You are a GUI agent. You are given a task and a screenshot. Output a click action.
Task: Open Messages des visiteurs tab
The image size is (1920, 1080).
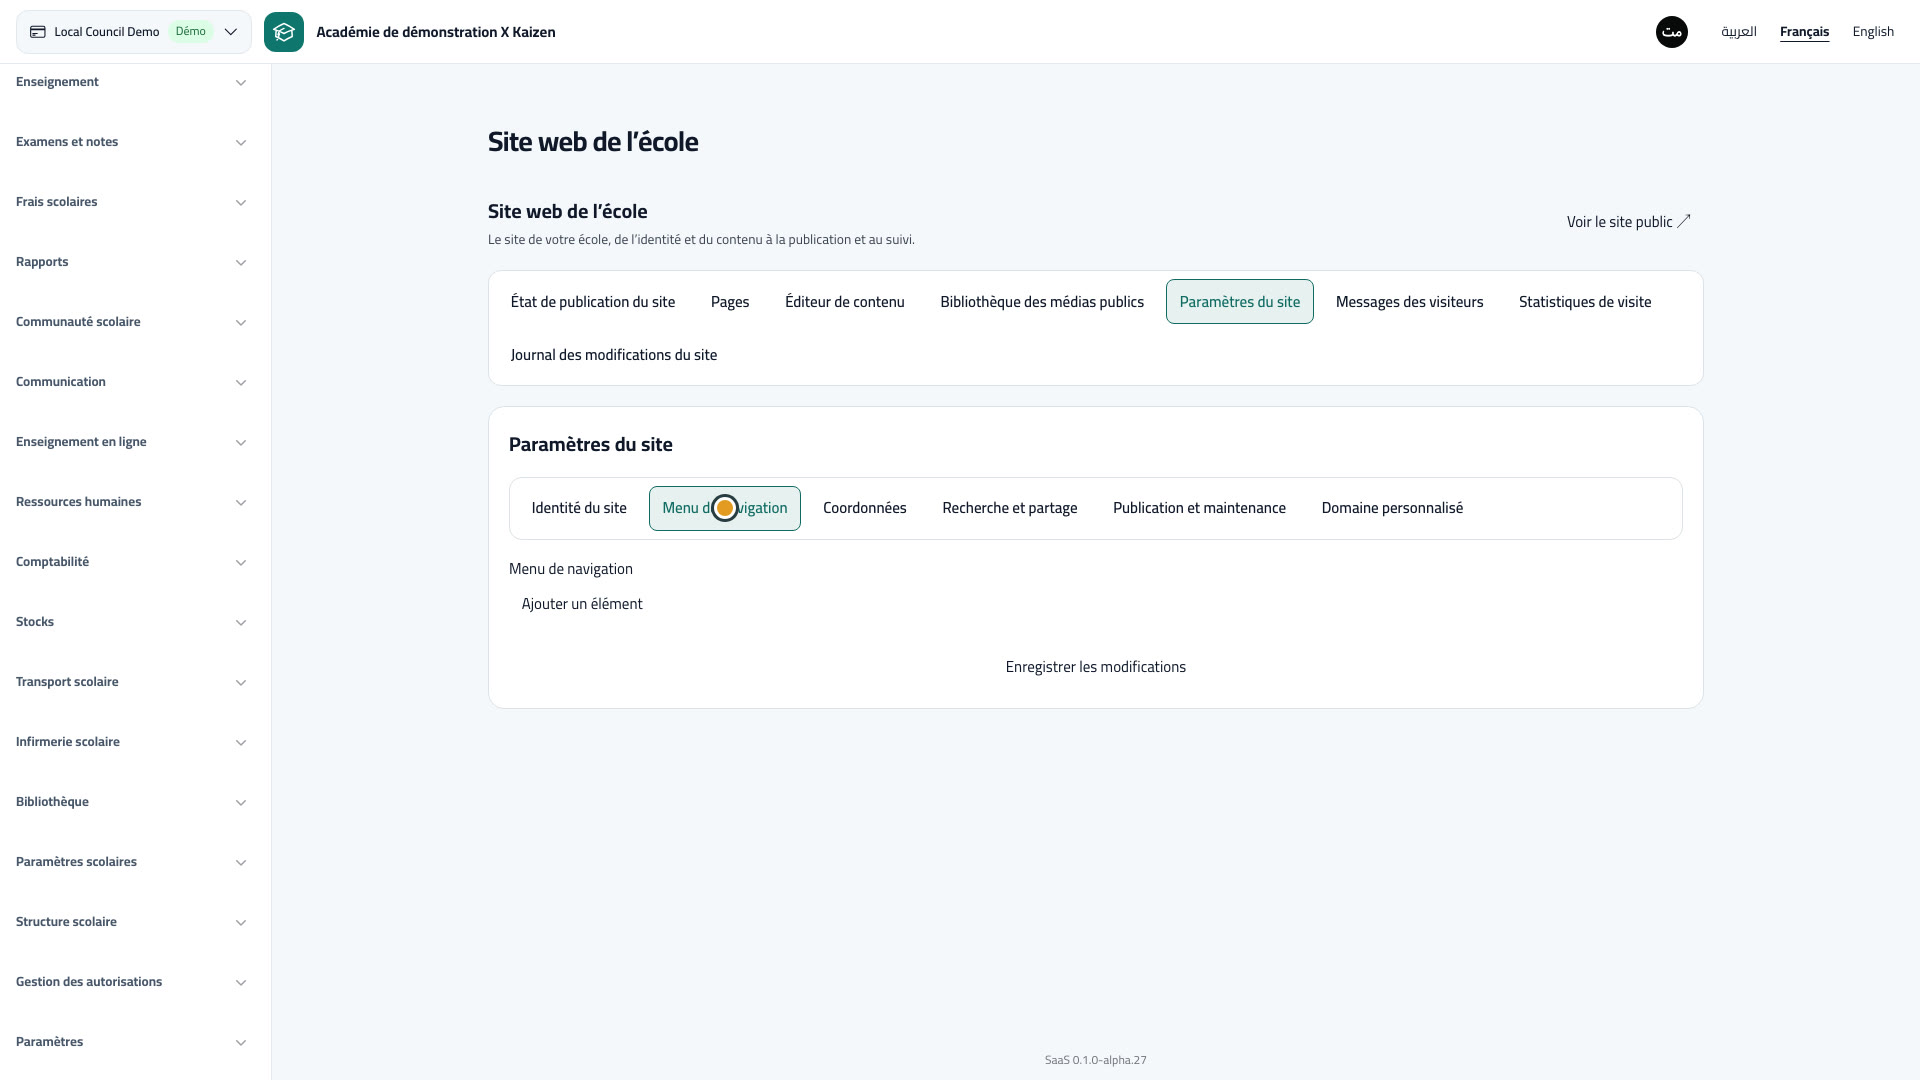[x=1409, y=302]
